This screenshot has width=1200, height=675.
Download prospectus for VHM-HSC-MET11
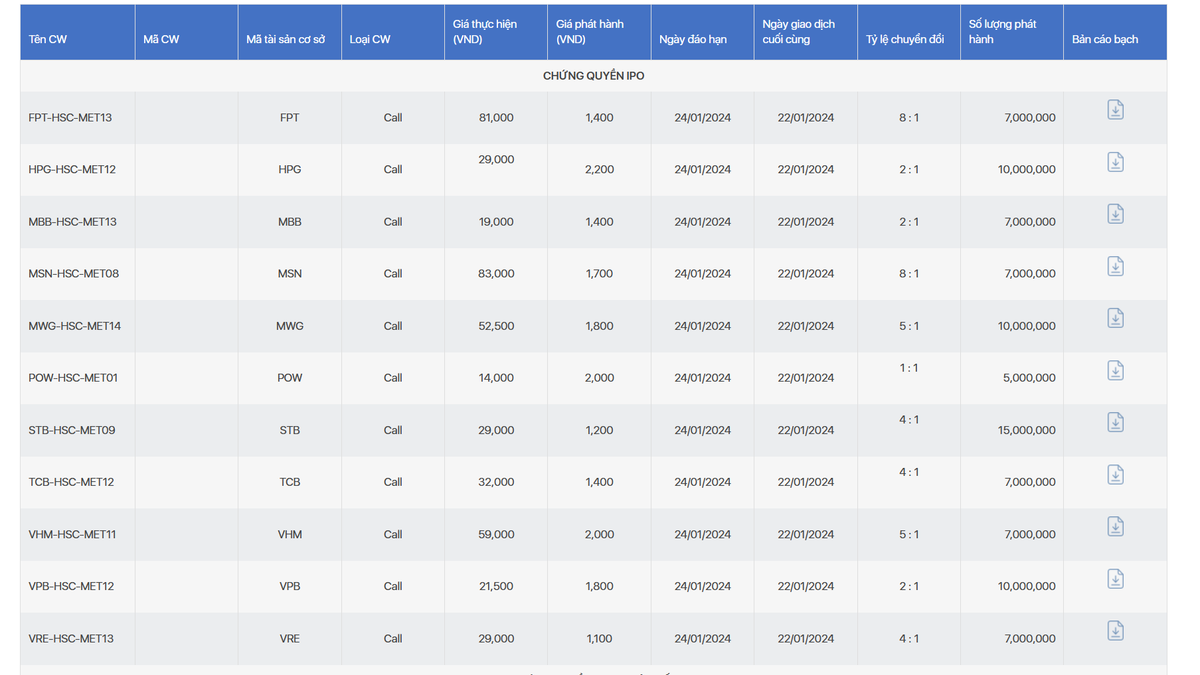(1115, 527)
